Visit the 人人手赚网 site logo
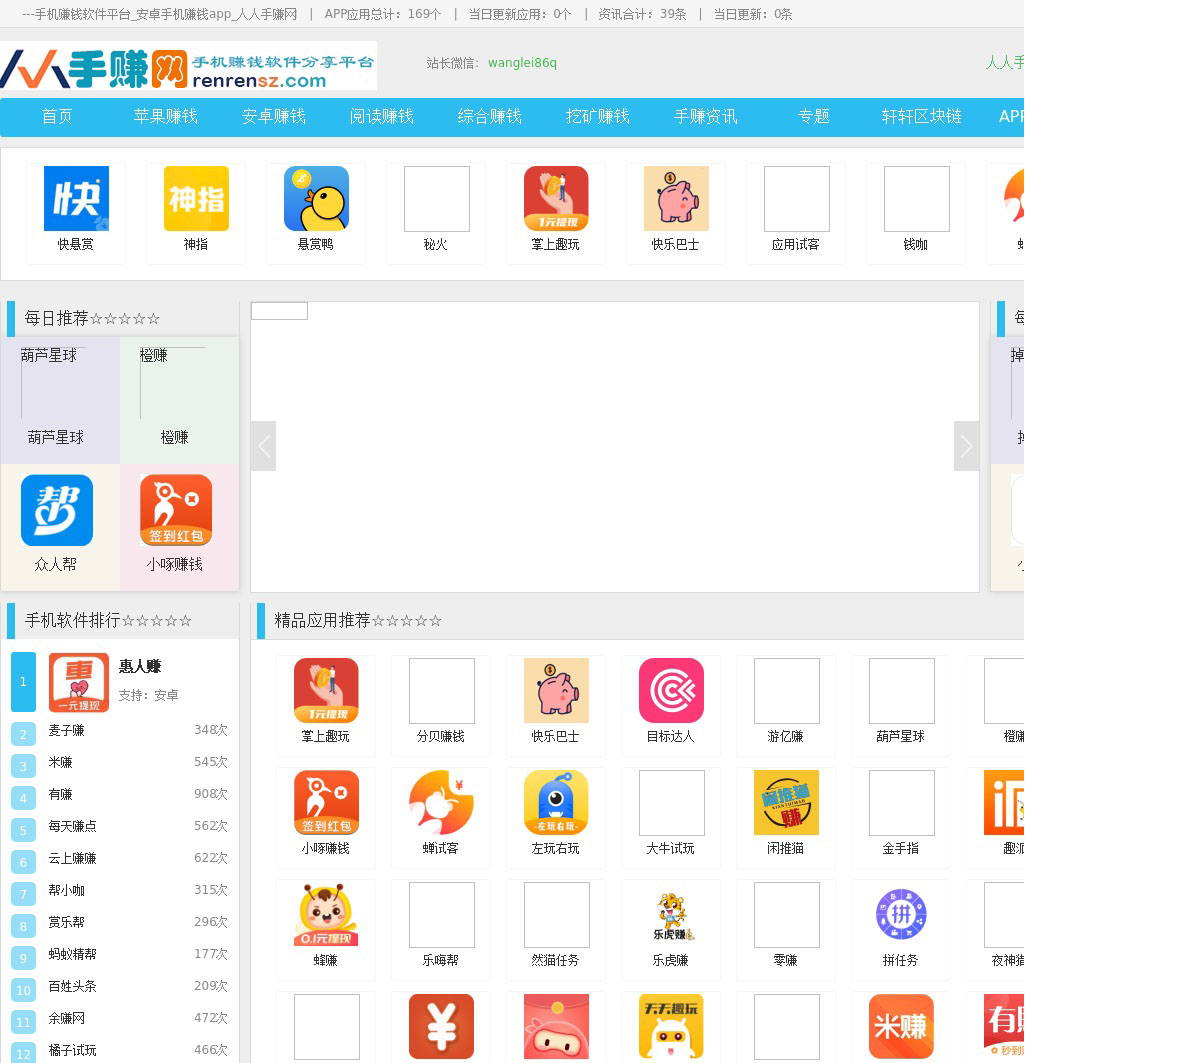Screen dimensions: 1200x1063 tap(189, 67)
